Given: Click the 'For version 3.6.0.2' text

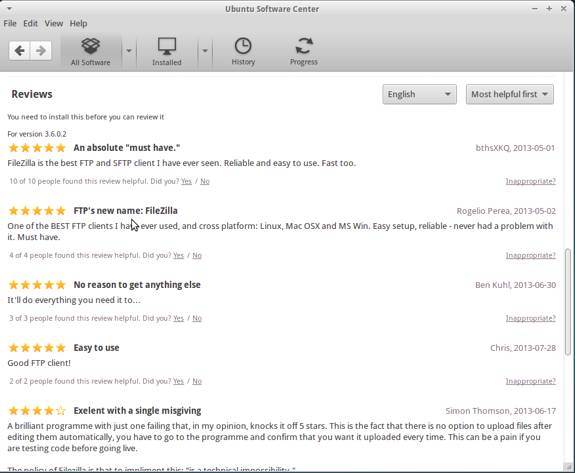Looking at the screenshot, I should click(37, 134).
